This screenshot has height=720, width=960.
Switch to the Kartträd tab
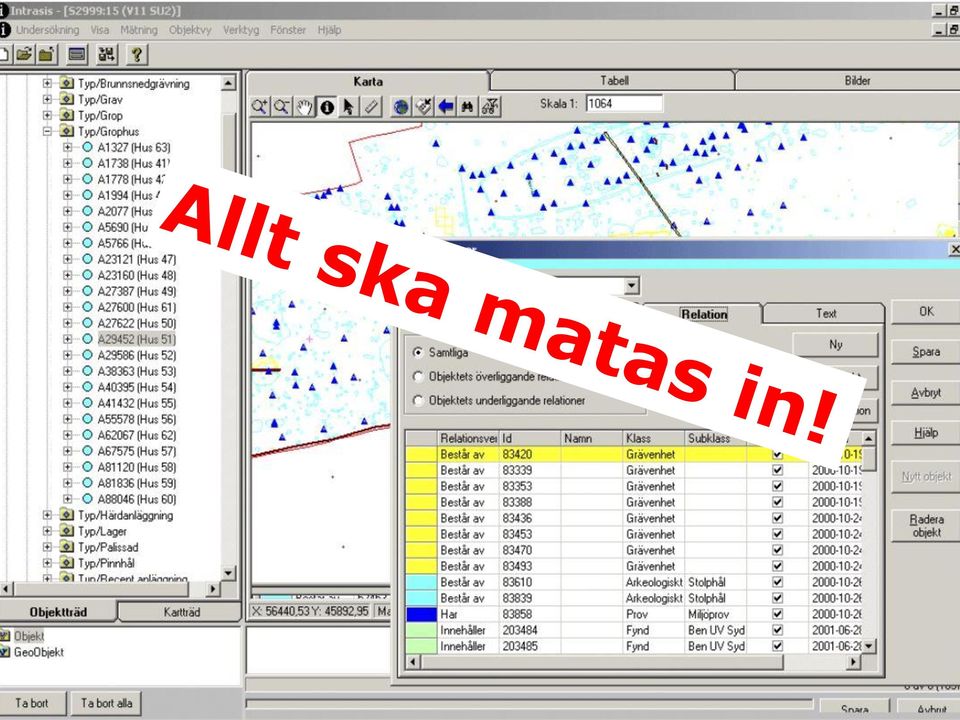pyautogui.click(x=181, y=612)
